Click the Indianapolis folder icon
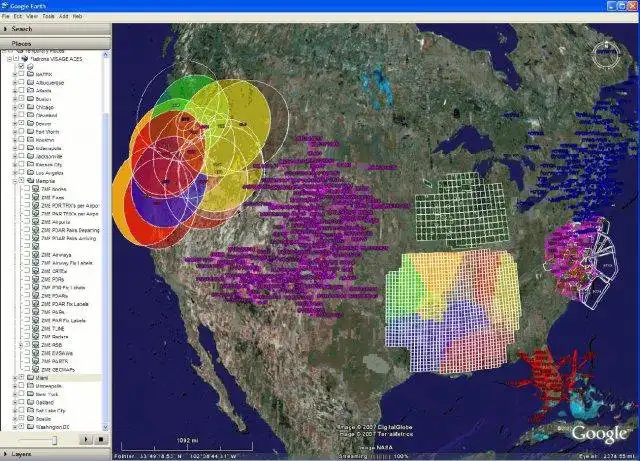Viewport: 640px width, 461px height. pos(31,148)
